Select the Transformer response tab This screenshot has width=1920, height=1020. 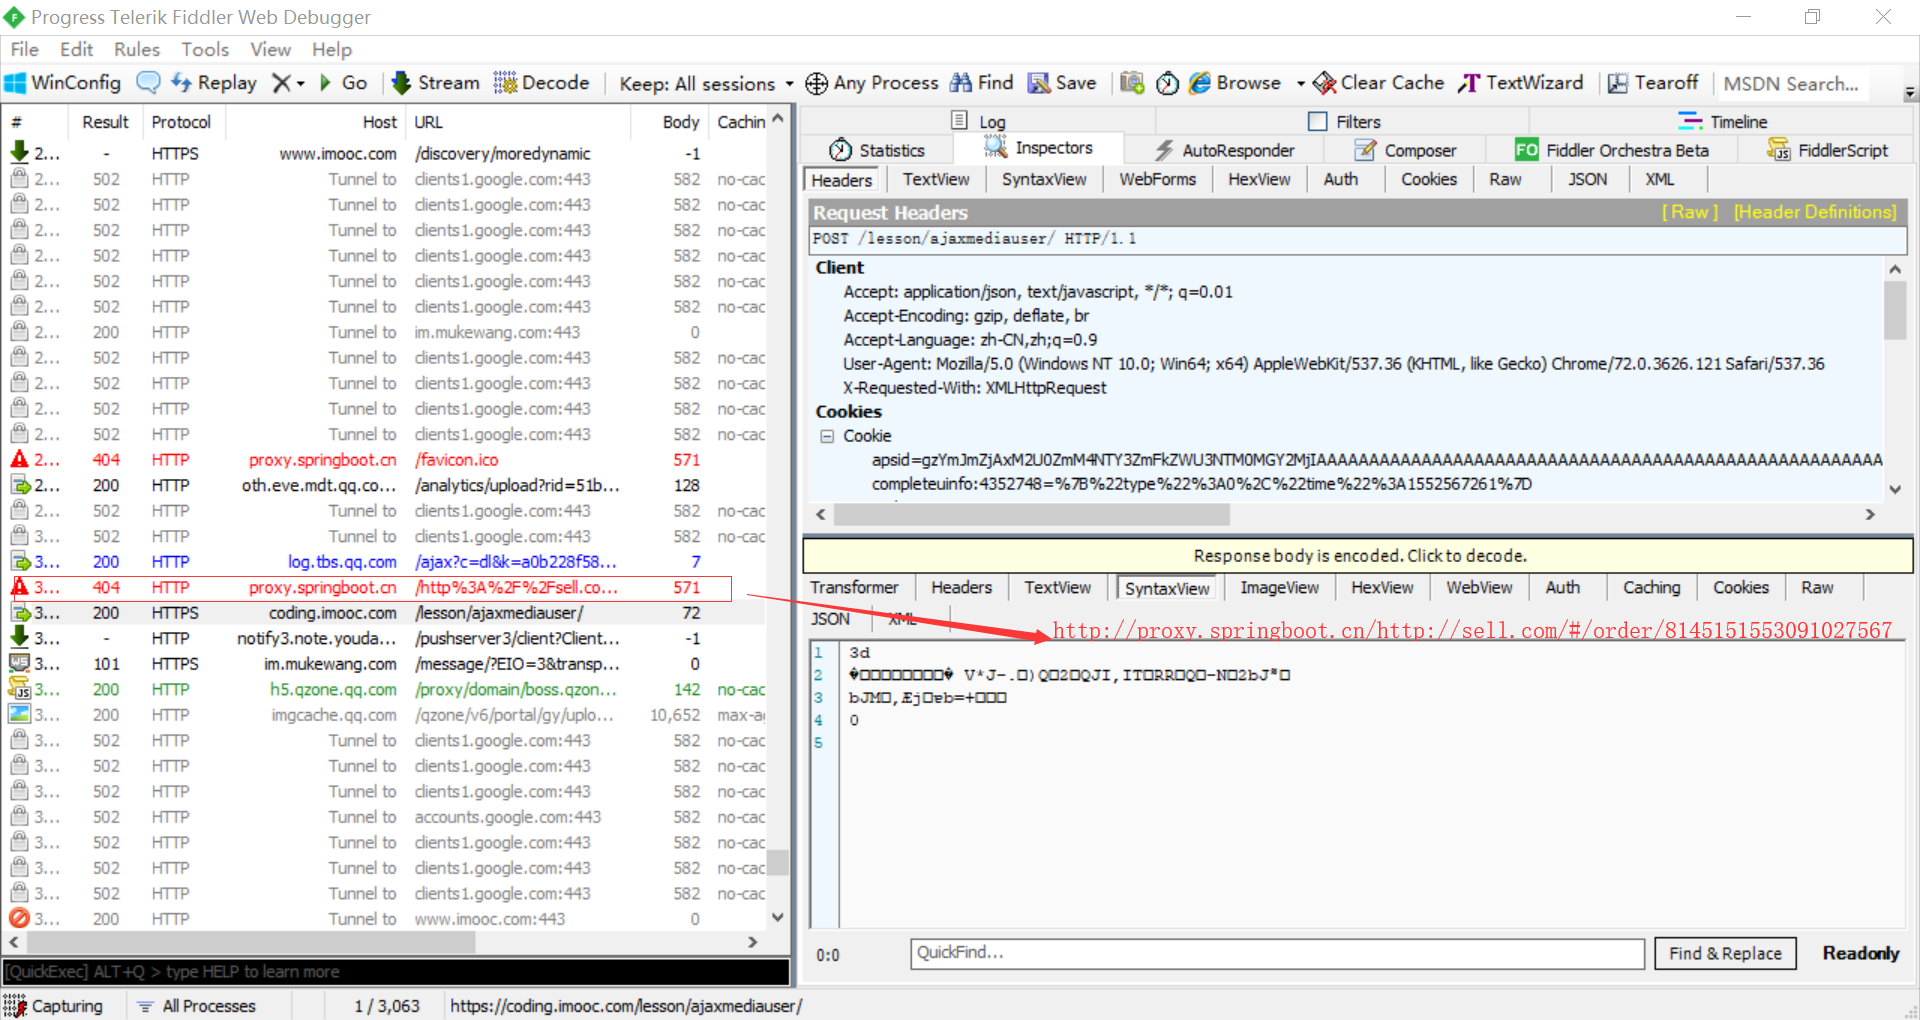pos(854,588)
